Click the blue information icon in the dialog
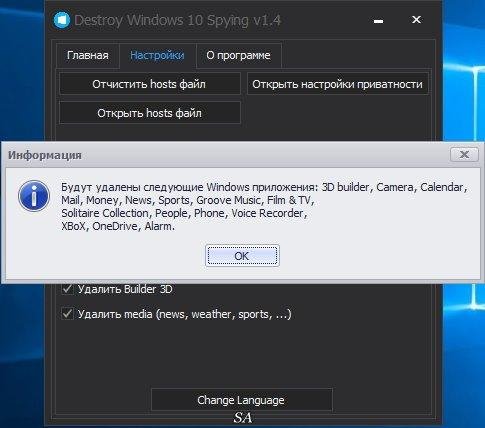Viewport: 485px width, 428px height. 34,196
